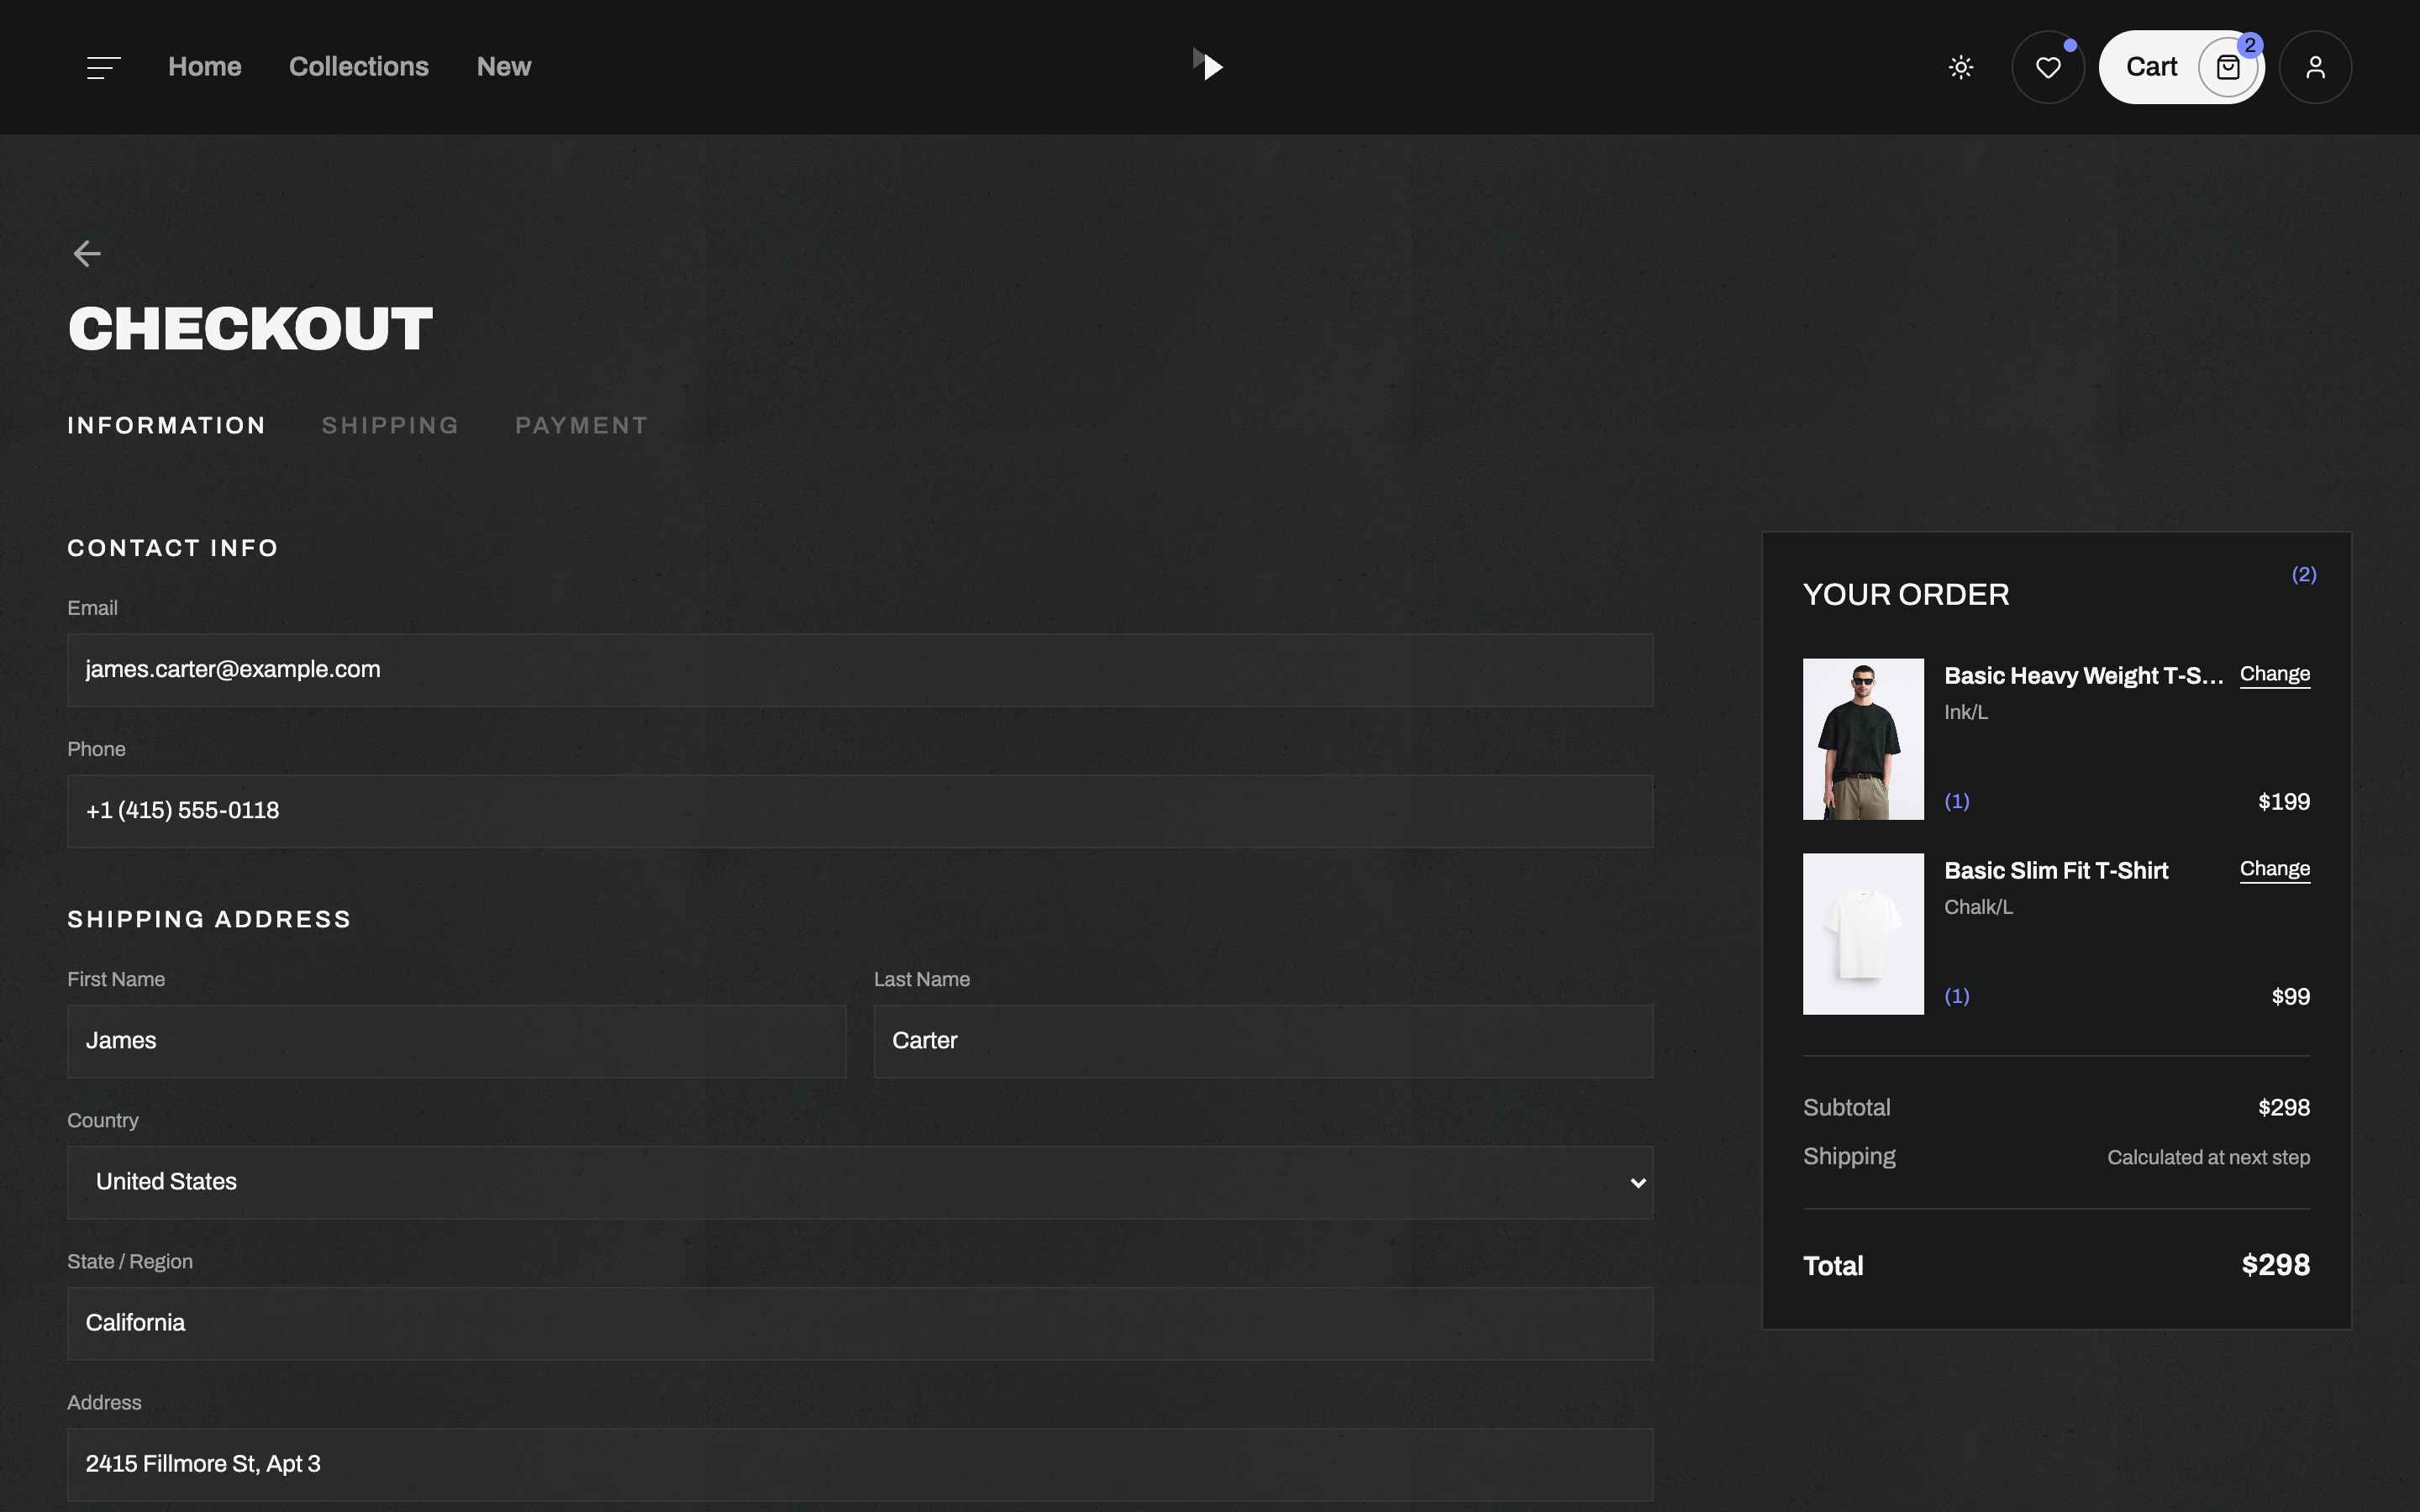
Task: Open New in navigation
Action: (504, 67)
